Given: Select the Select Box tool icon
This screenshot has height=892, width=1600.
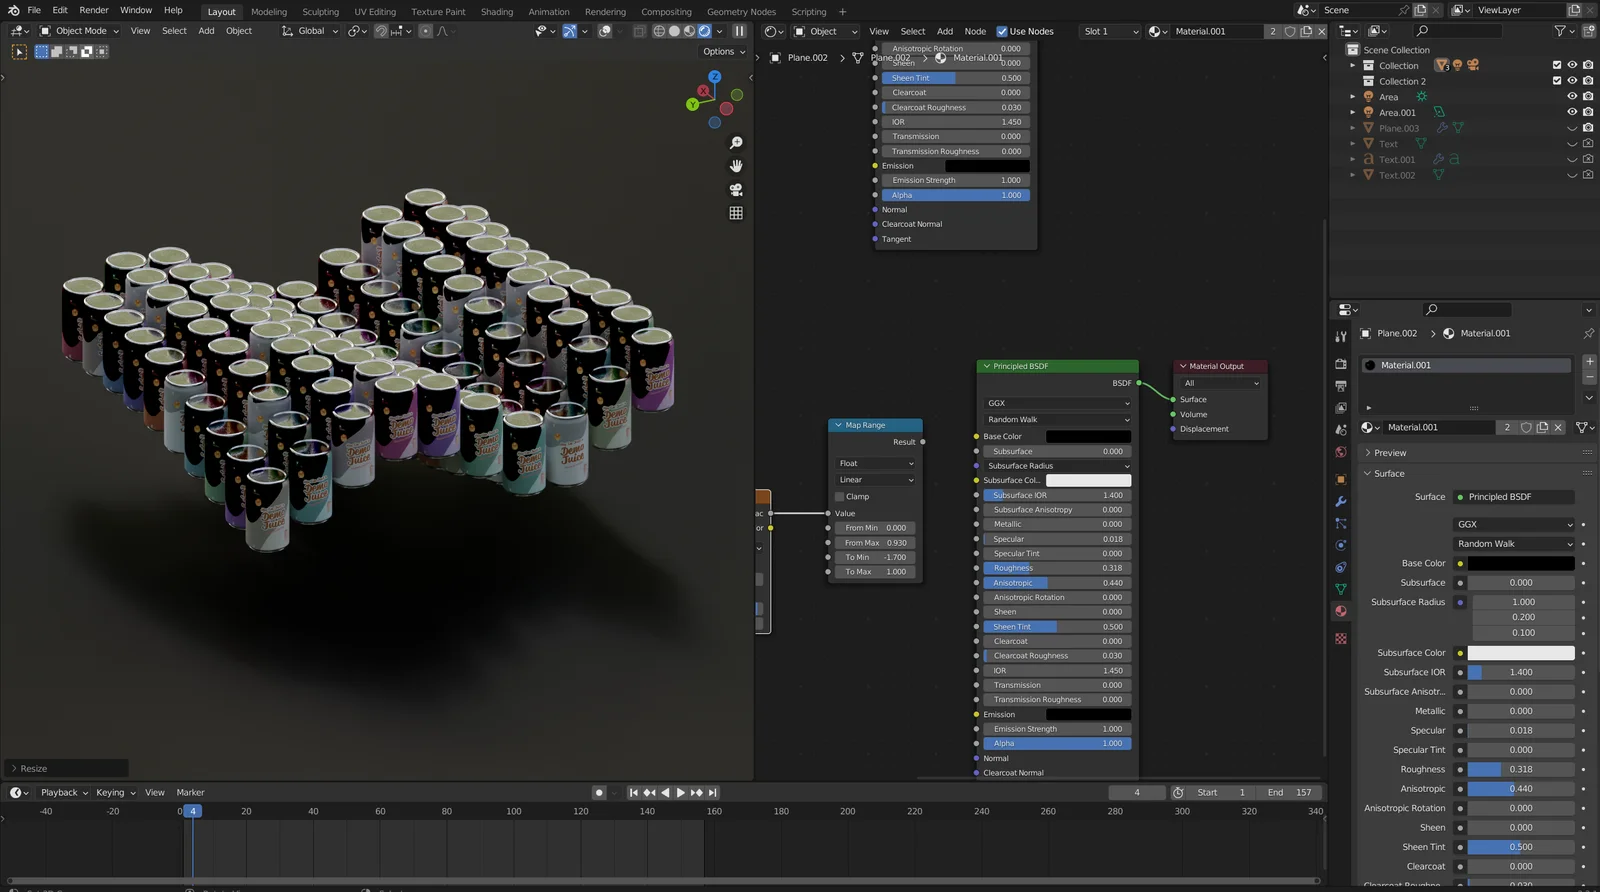Looking at the screenshot, I should point(19,51).
